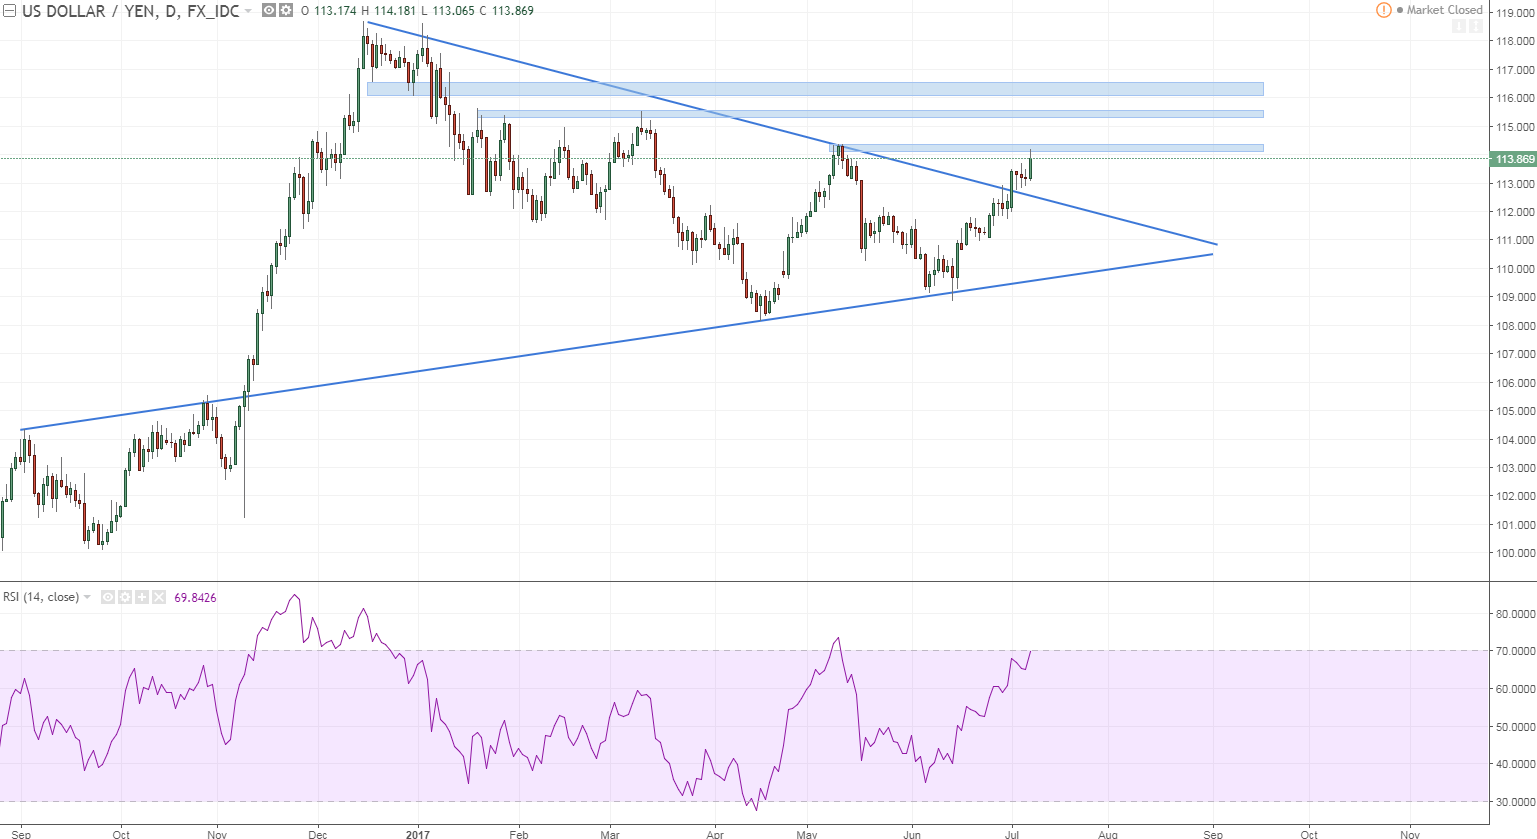Click the Close value 113.869 in header

[513, 11]
